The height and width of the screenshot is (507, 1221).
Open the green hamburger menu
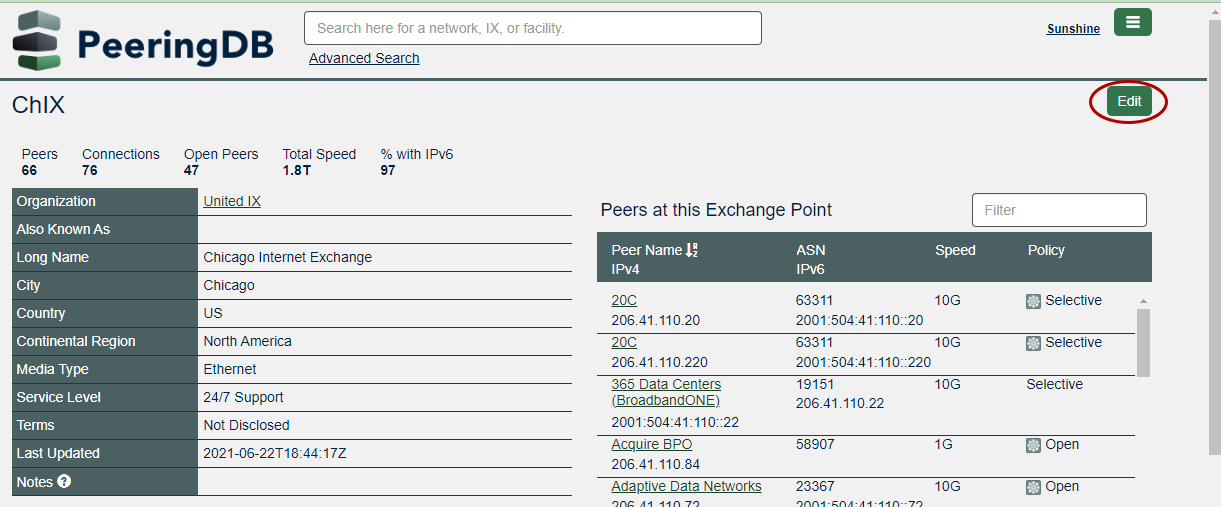click(x=1132, y=22)
